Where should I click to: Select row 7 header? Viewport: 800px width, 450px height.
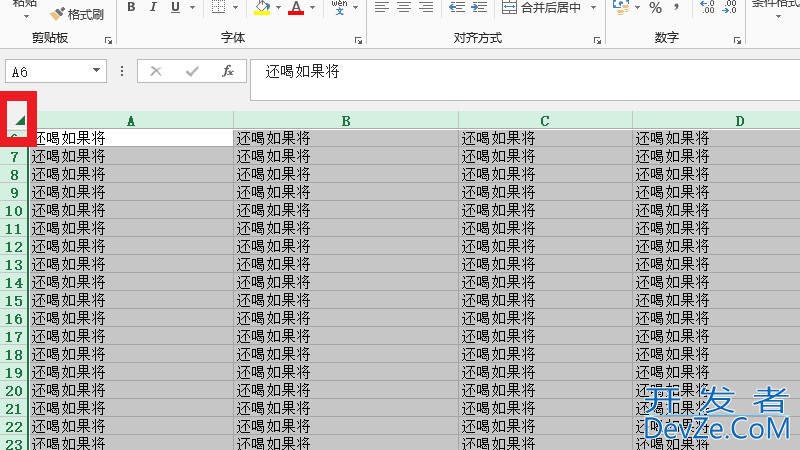14,156
